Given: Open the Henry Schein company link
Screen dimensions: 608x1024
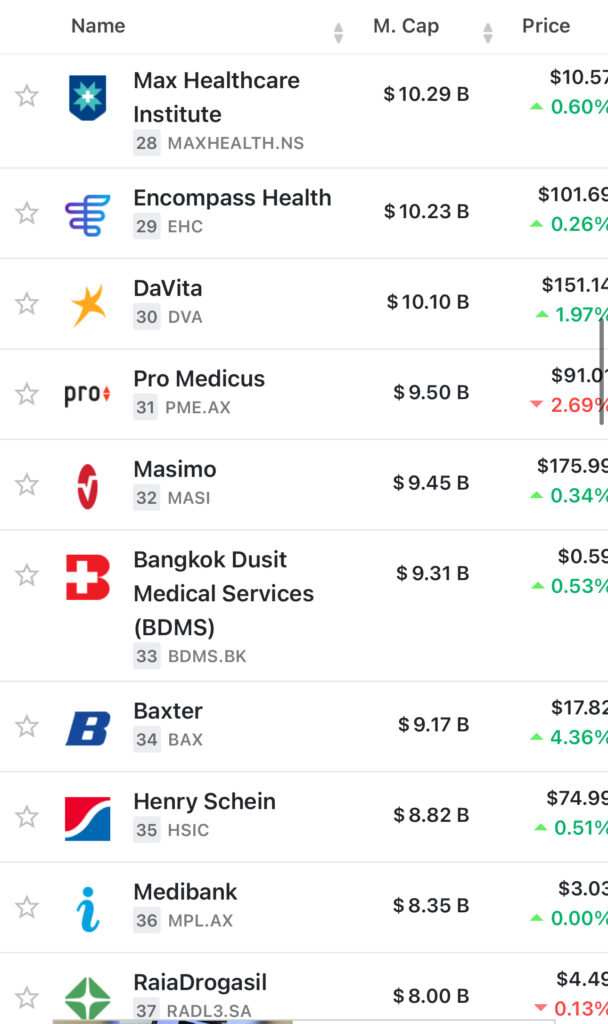Looking at the screenshot, I should 204,801.
